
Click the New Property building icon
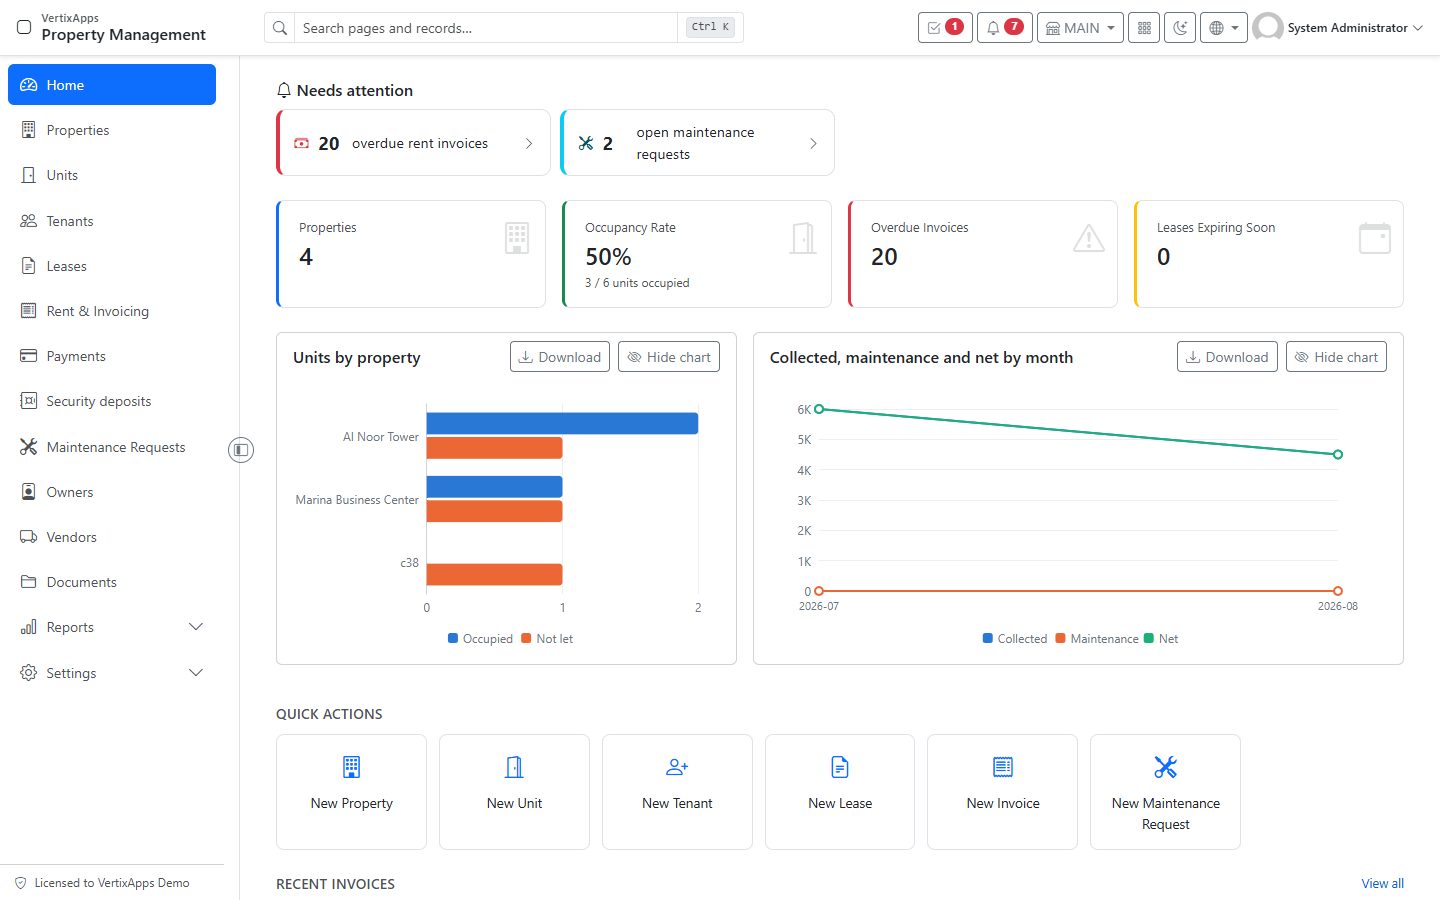351,767
